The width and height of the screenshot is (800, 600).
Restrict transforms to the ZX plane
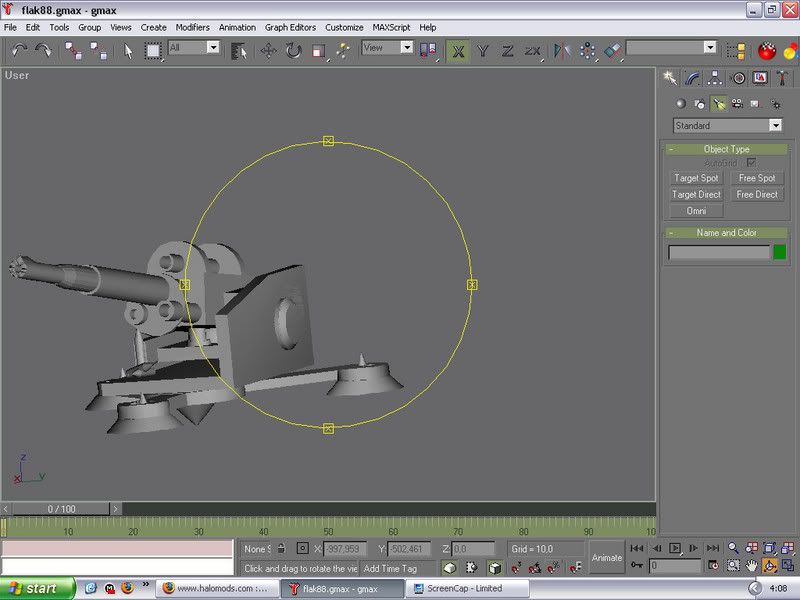tap(532, 51)
